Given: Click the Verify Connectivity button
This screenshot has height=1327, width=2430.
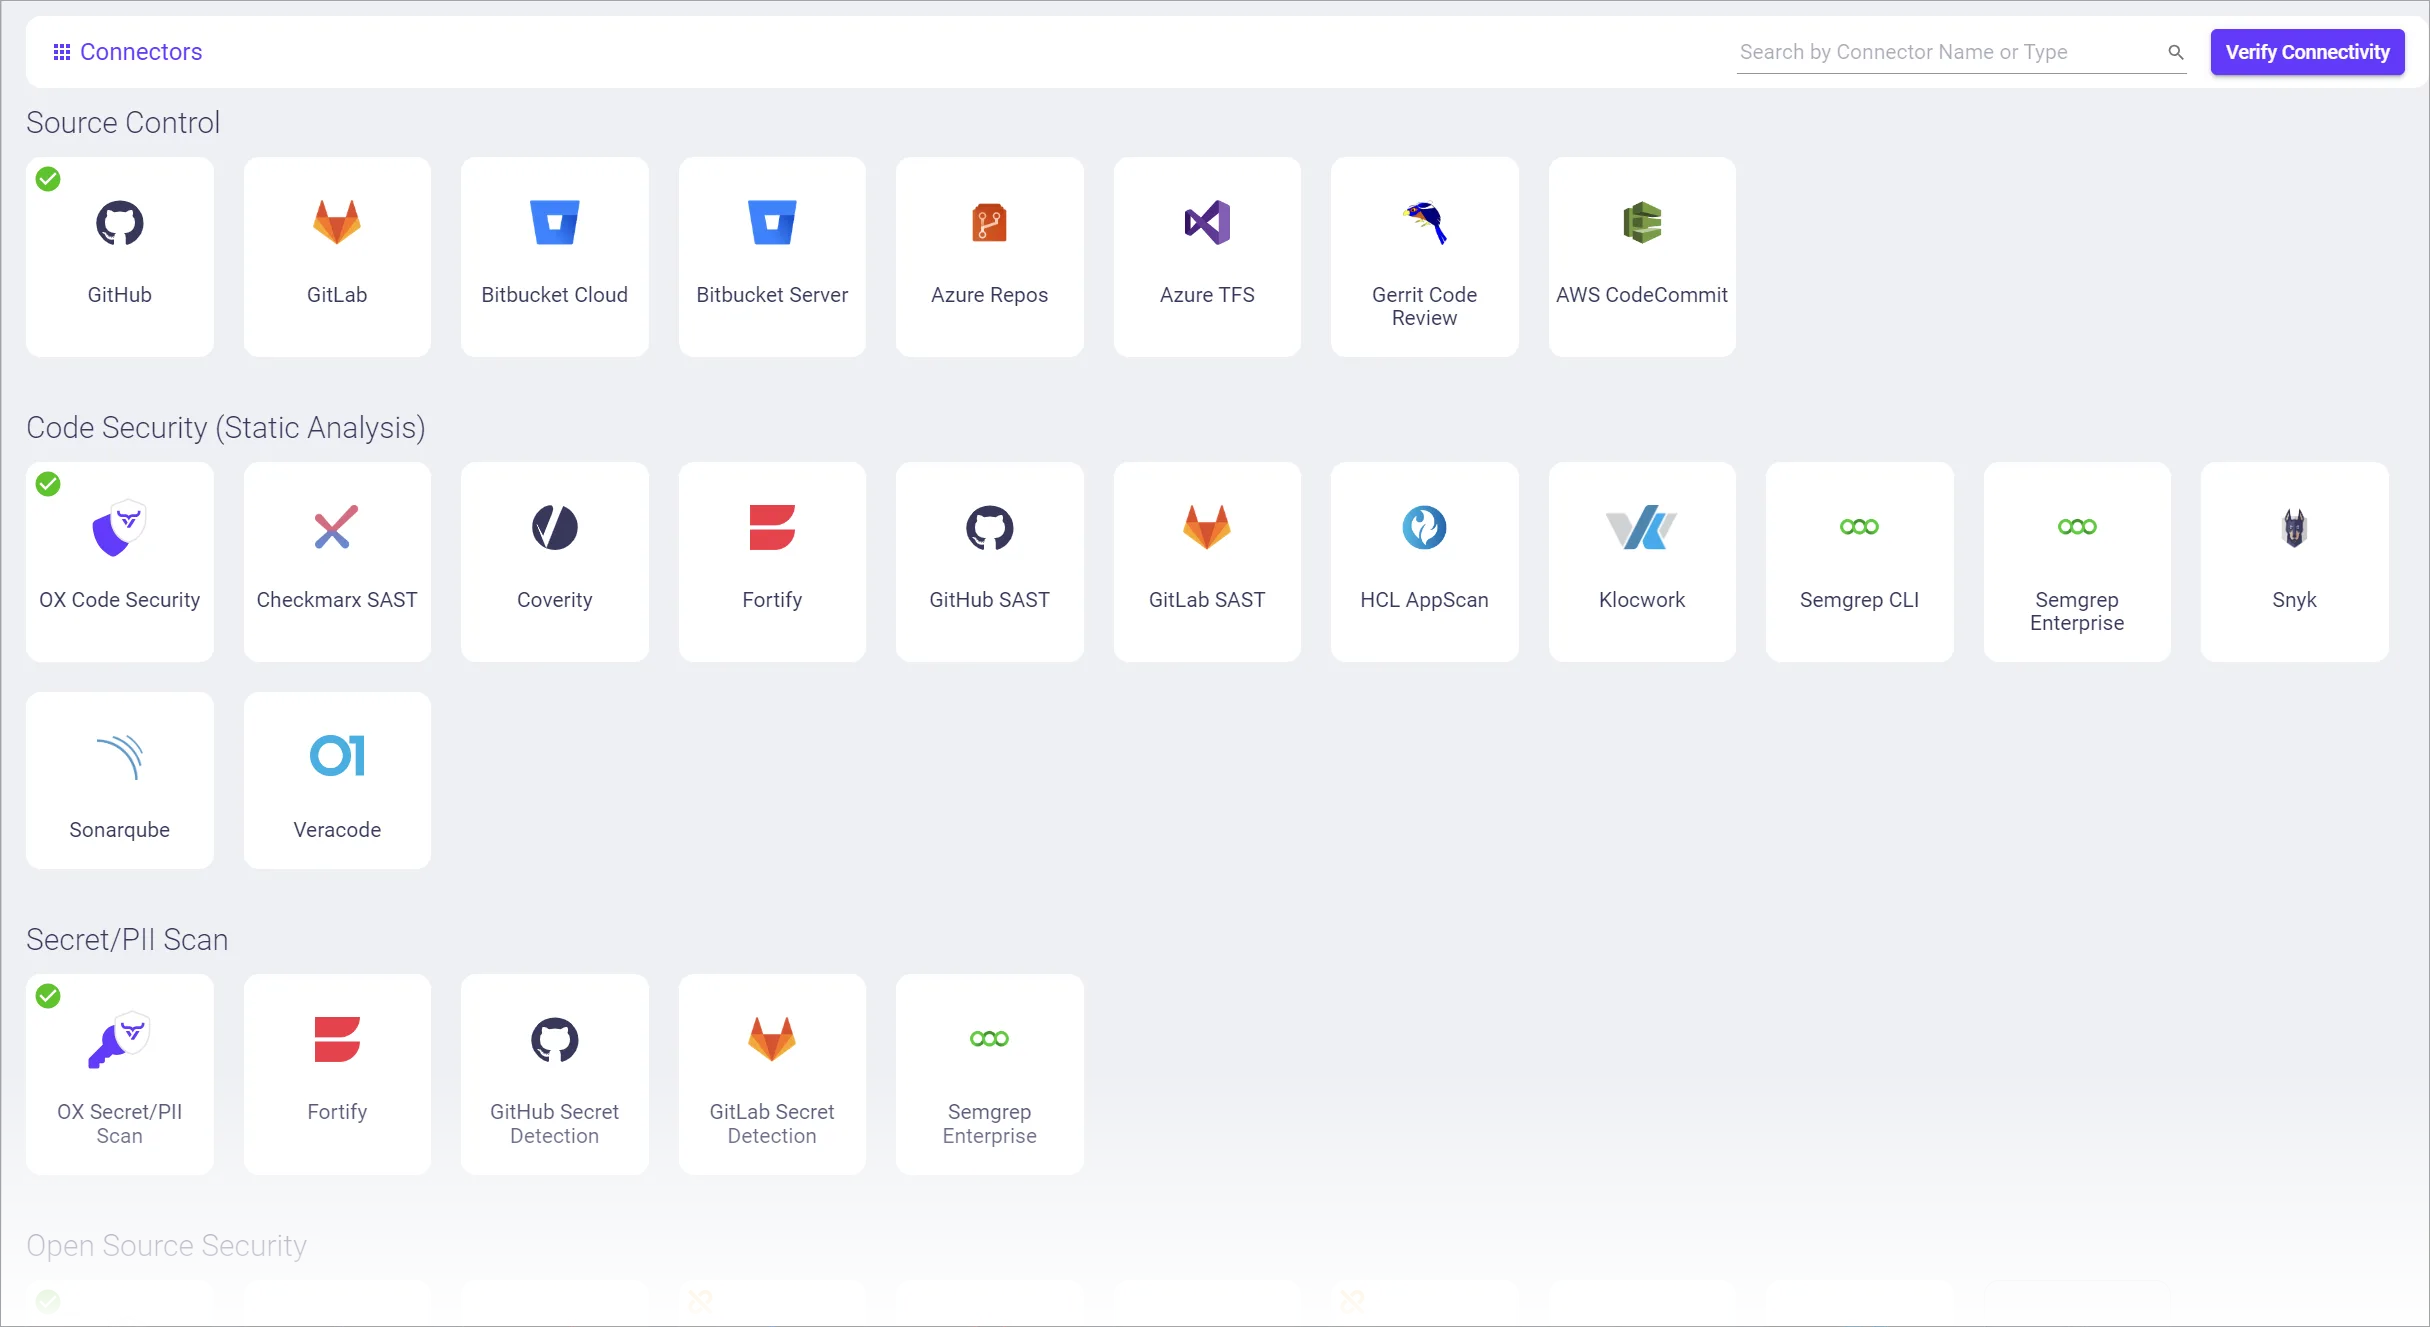Looking at the screenshot, I should tap(2307, 51).
